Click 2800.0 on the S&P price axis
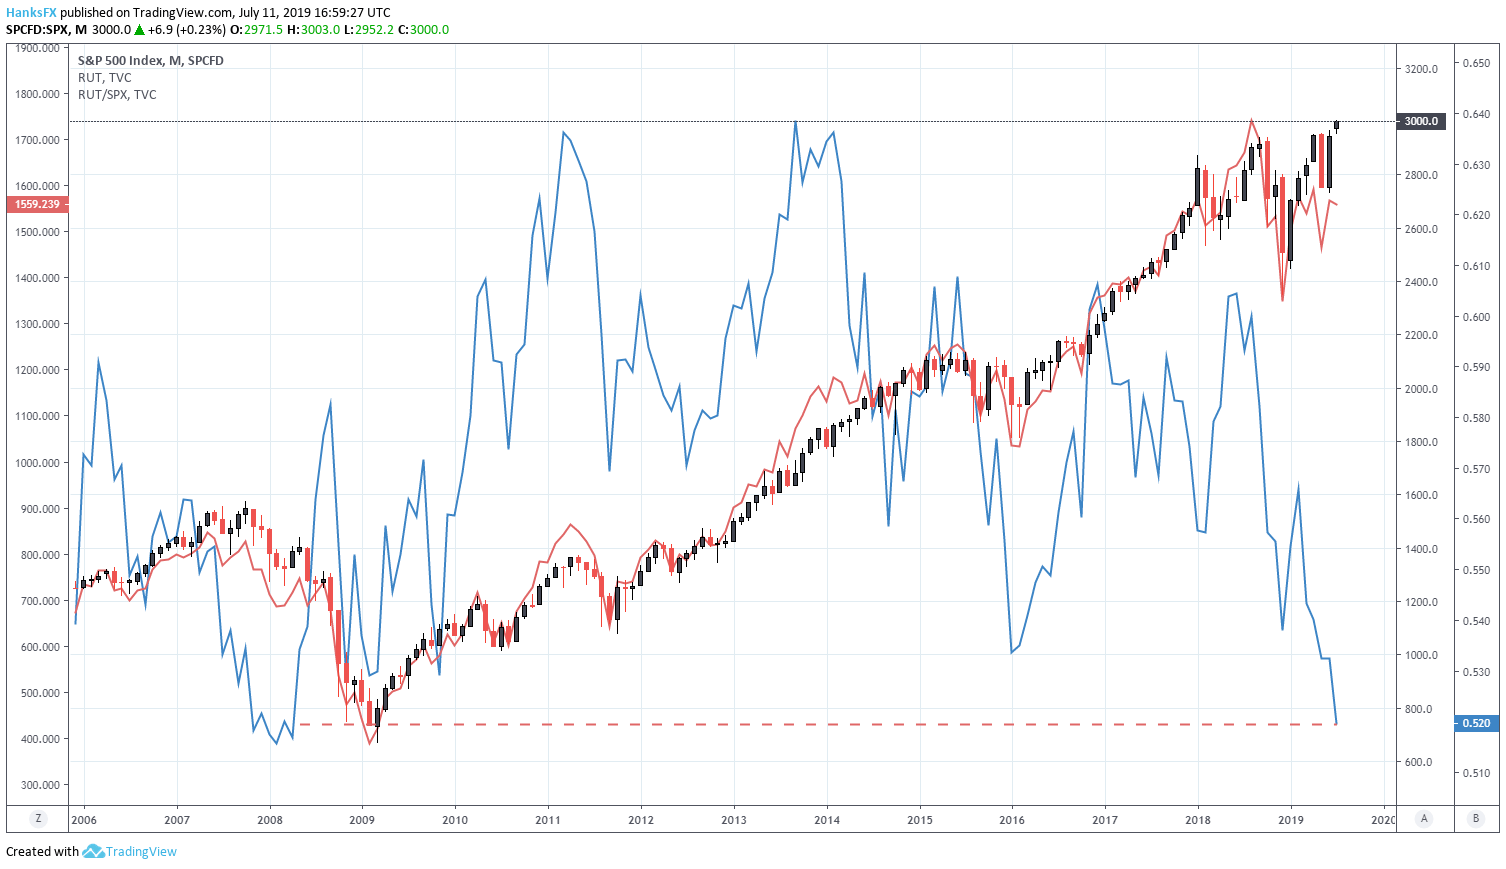 coord(1421,175)
